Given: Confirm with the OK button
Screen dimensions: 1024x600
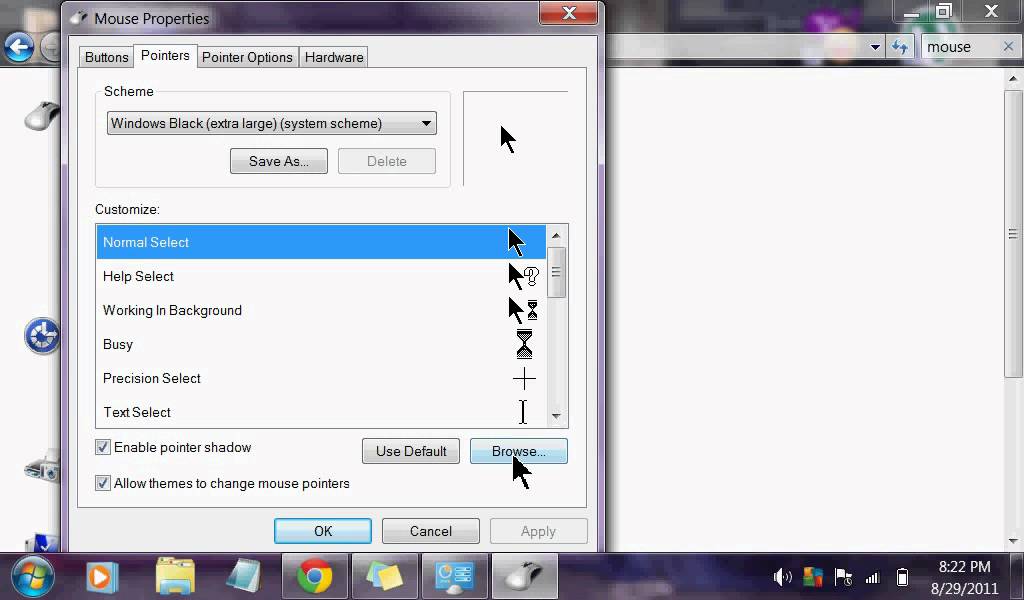Looking at the screenshot, I should tap(323, 531).
